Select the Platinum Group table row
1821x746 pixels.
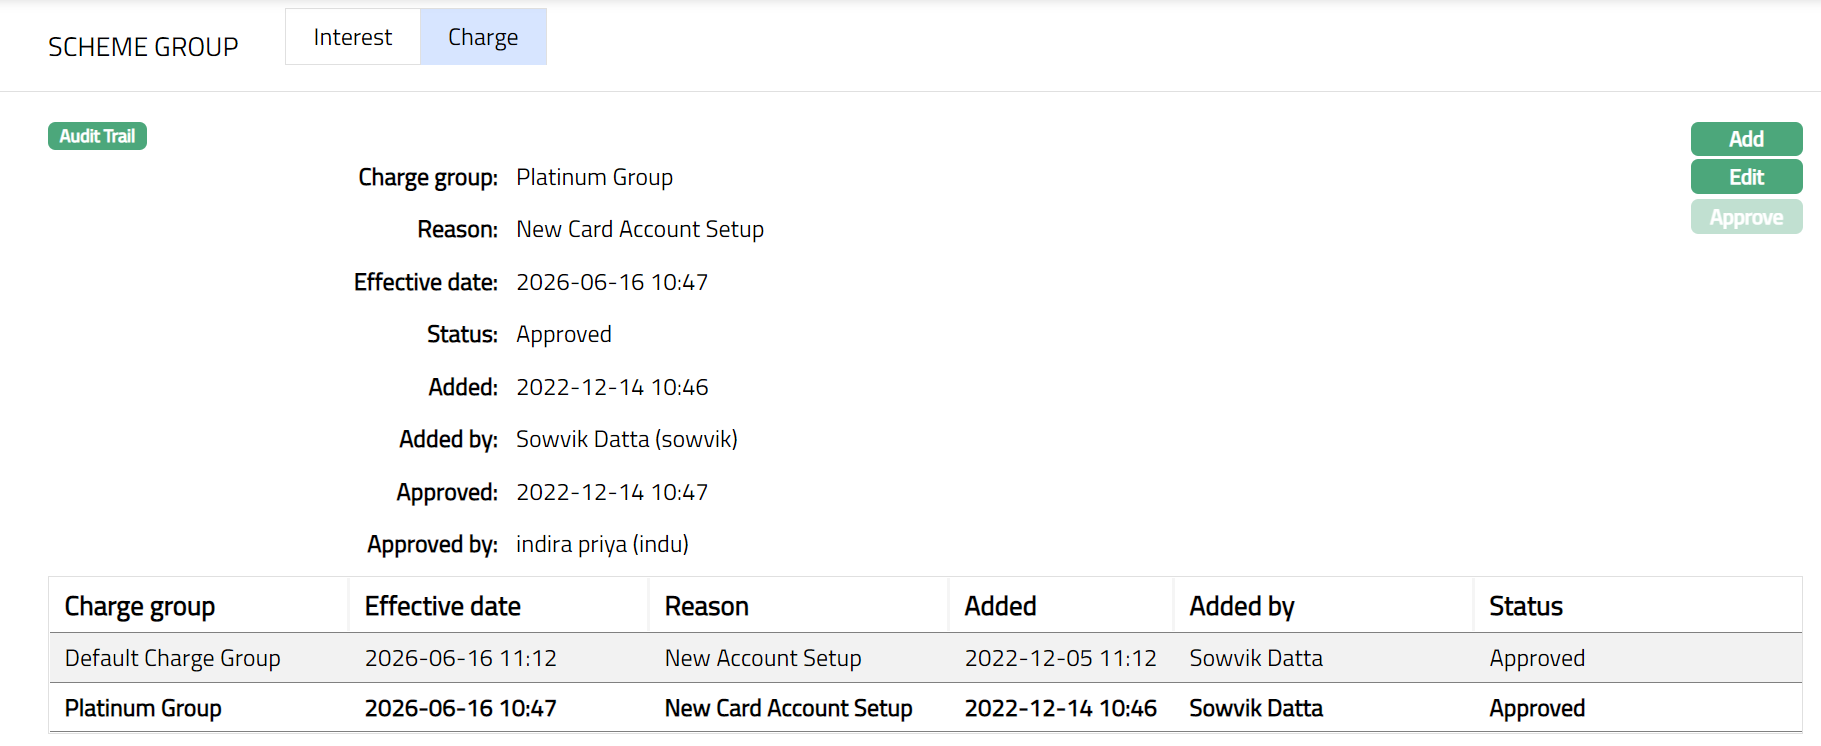(143, 708)
